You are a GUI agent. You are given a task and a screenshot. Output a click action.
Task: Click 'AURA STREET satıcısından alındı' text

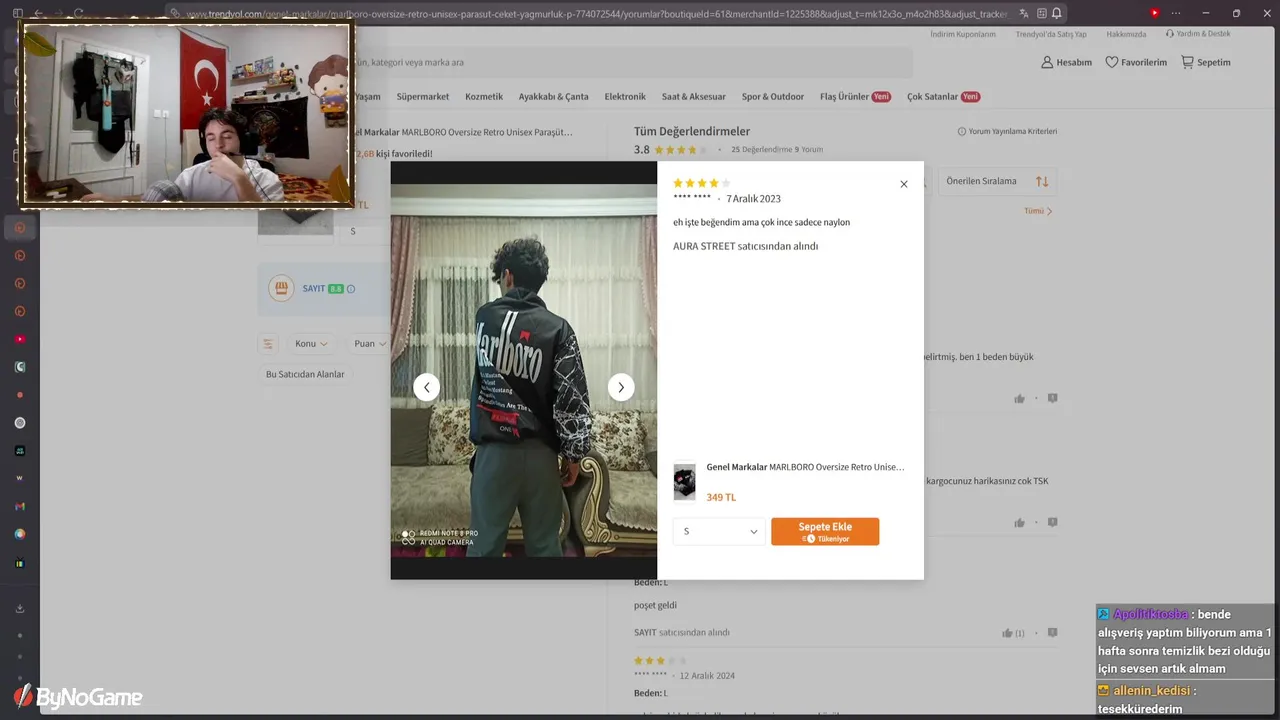click(746, 246)
